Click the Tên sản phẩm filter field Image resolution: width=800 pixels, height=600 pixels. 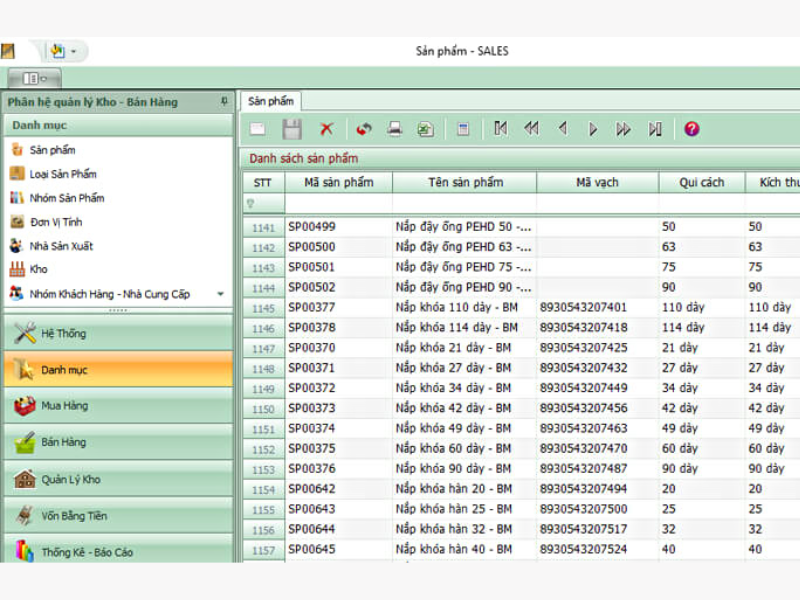point(464,203)
